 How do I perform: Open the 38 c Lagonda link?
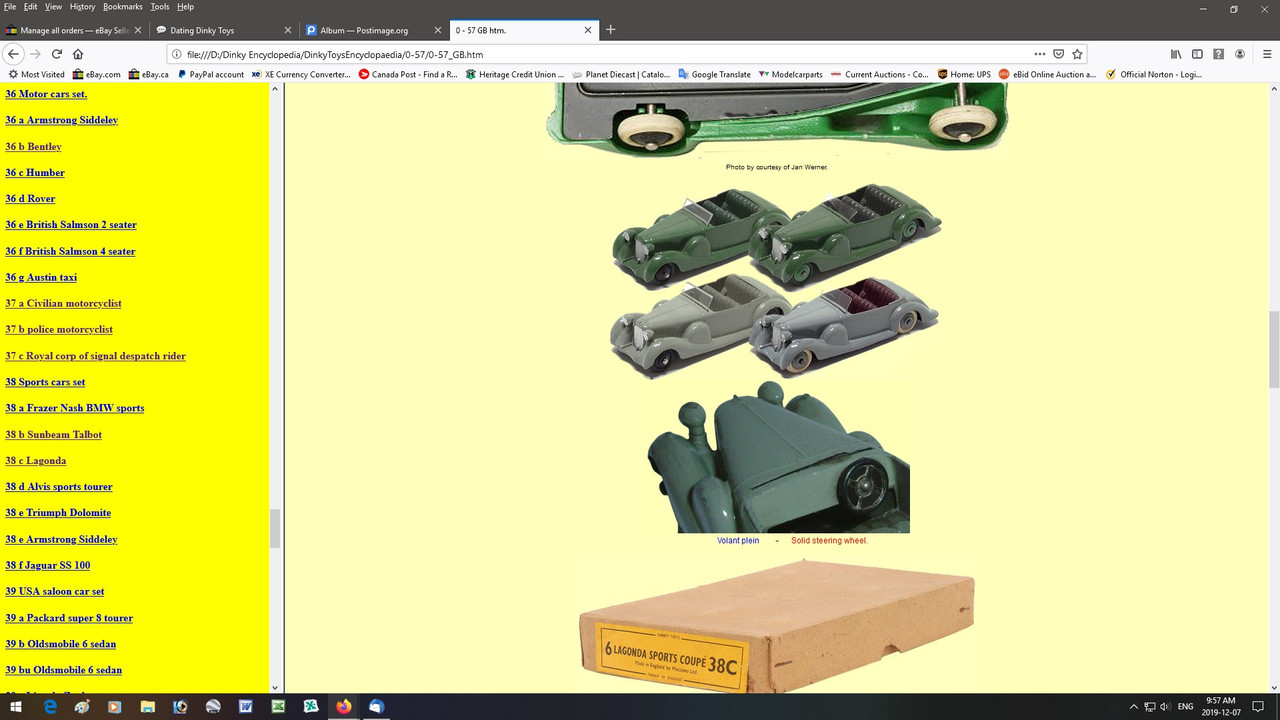pos(36,460)
